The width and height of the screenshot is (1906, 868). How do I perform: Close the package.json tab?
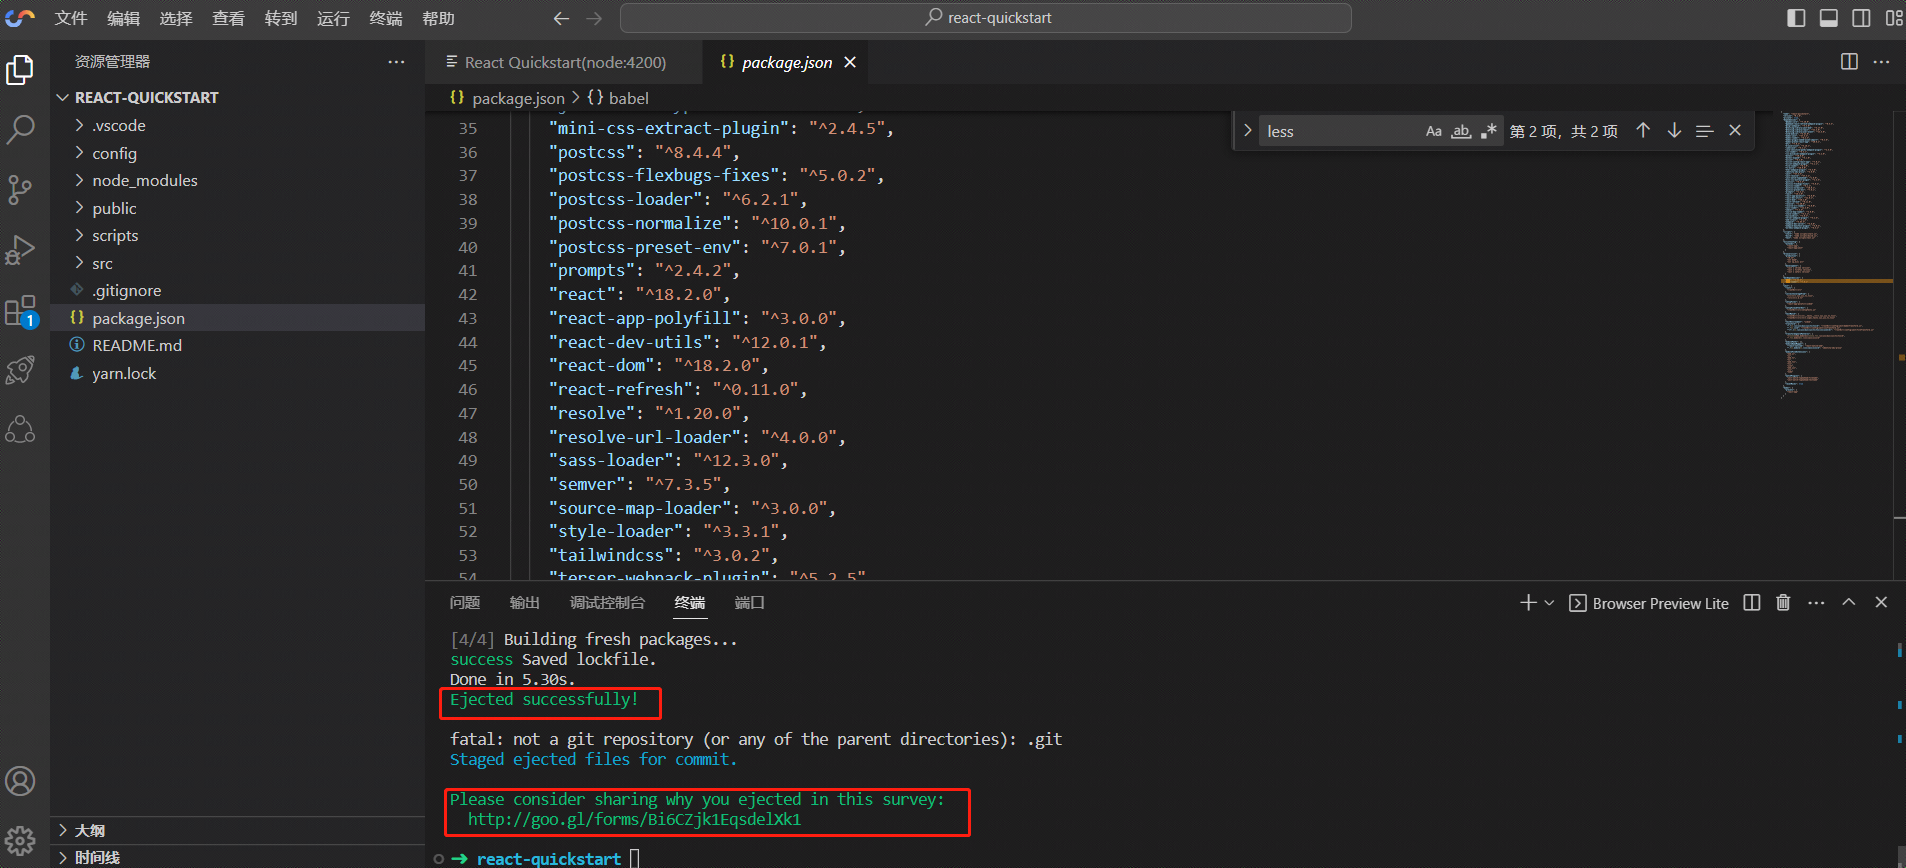tap(850, 62)
